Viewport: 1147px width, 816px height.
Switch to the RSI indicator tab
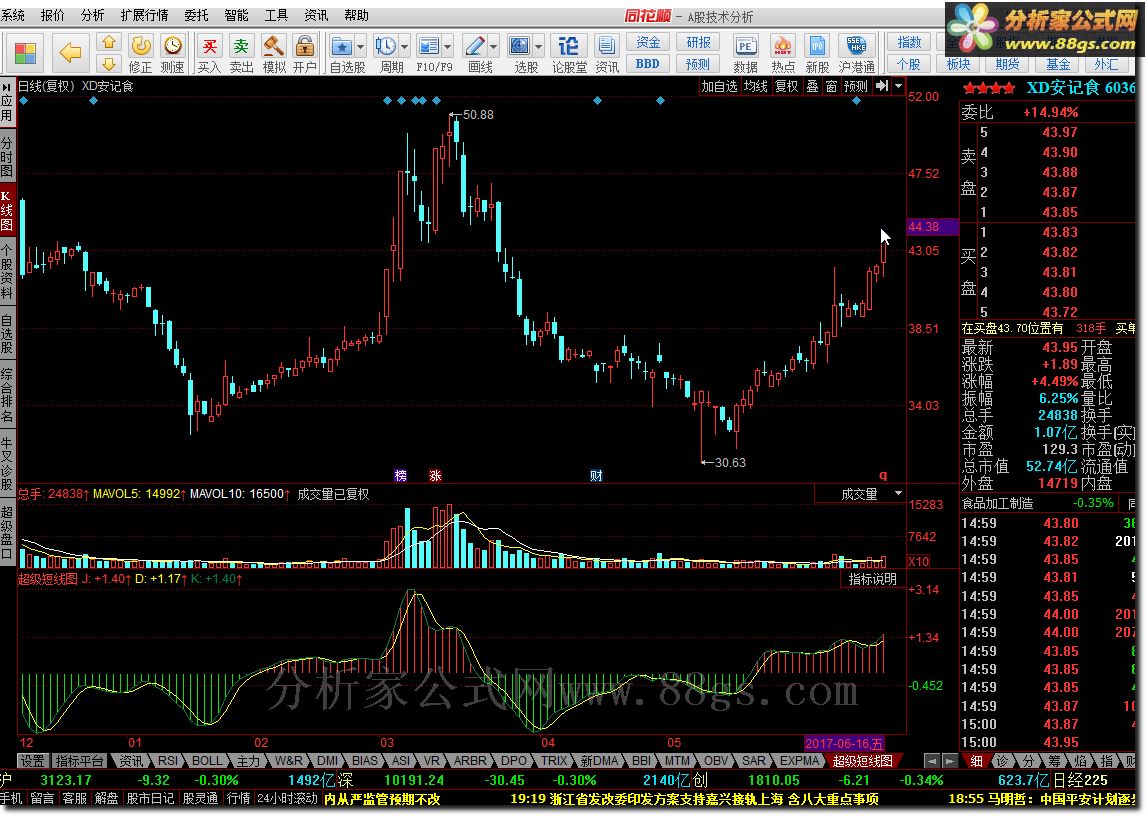point(168,761)
